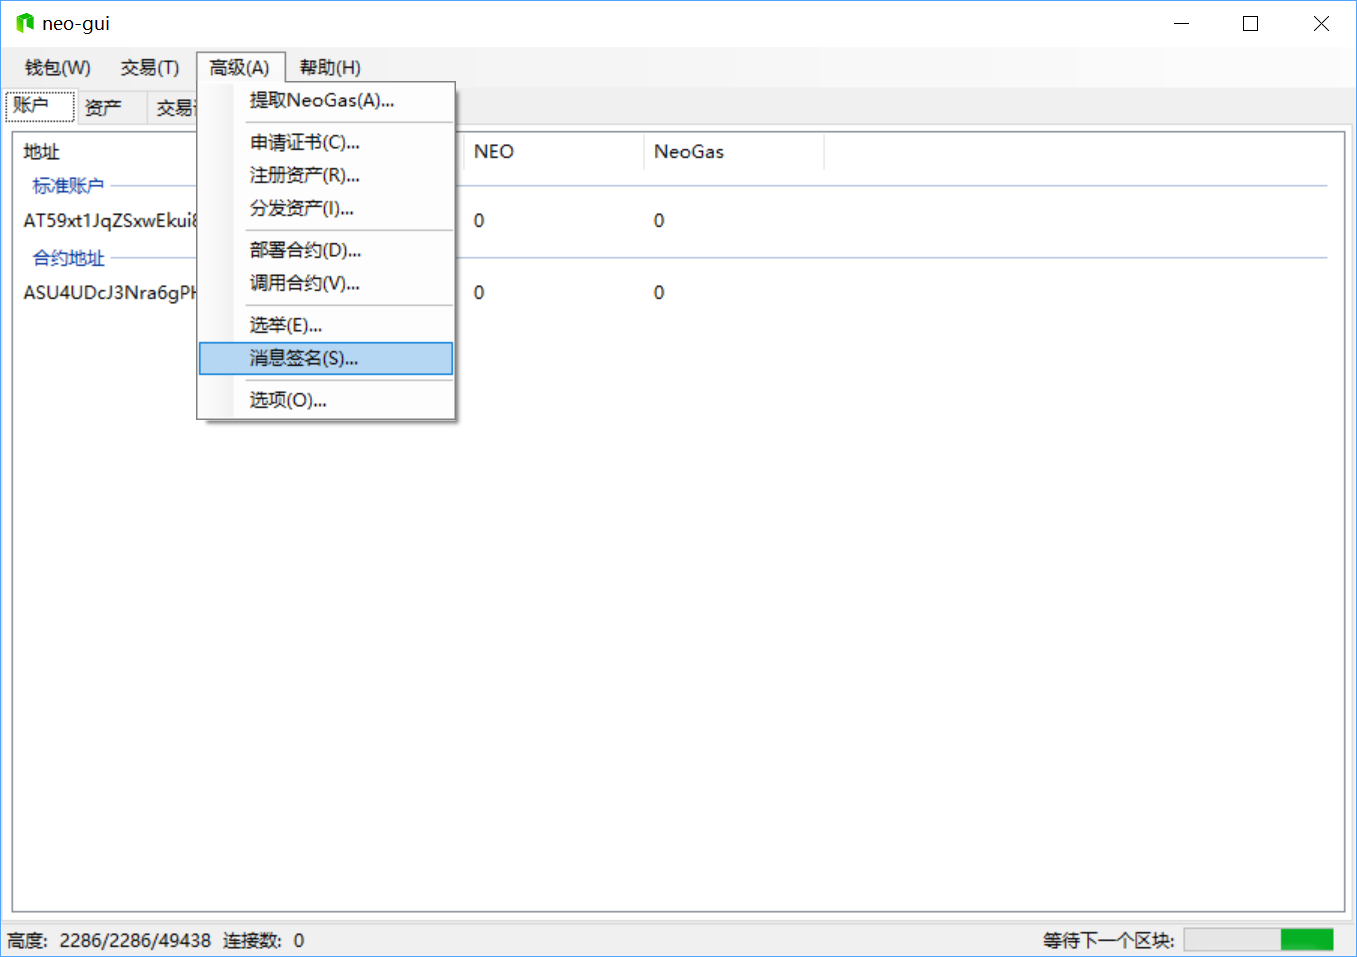Select the 标准账户 group label
This screenshot has height=957, width=1357.
(x=68, y=186)
